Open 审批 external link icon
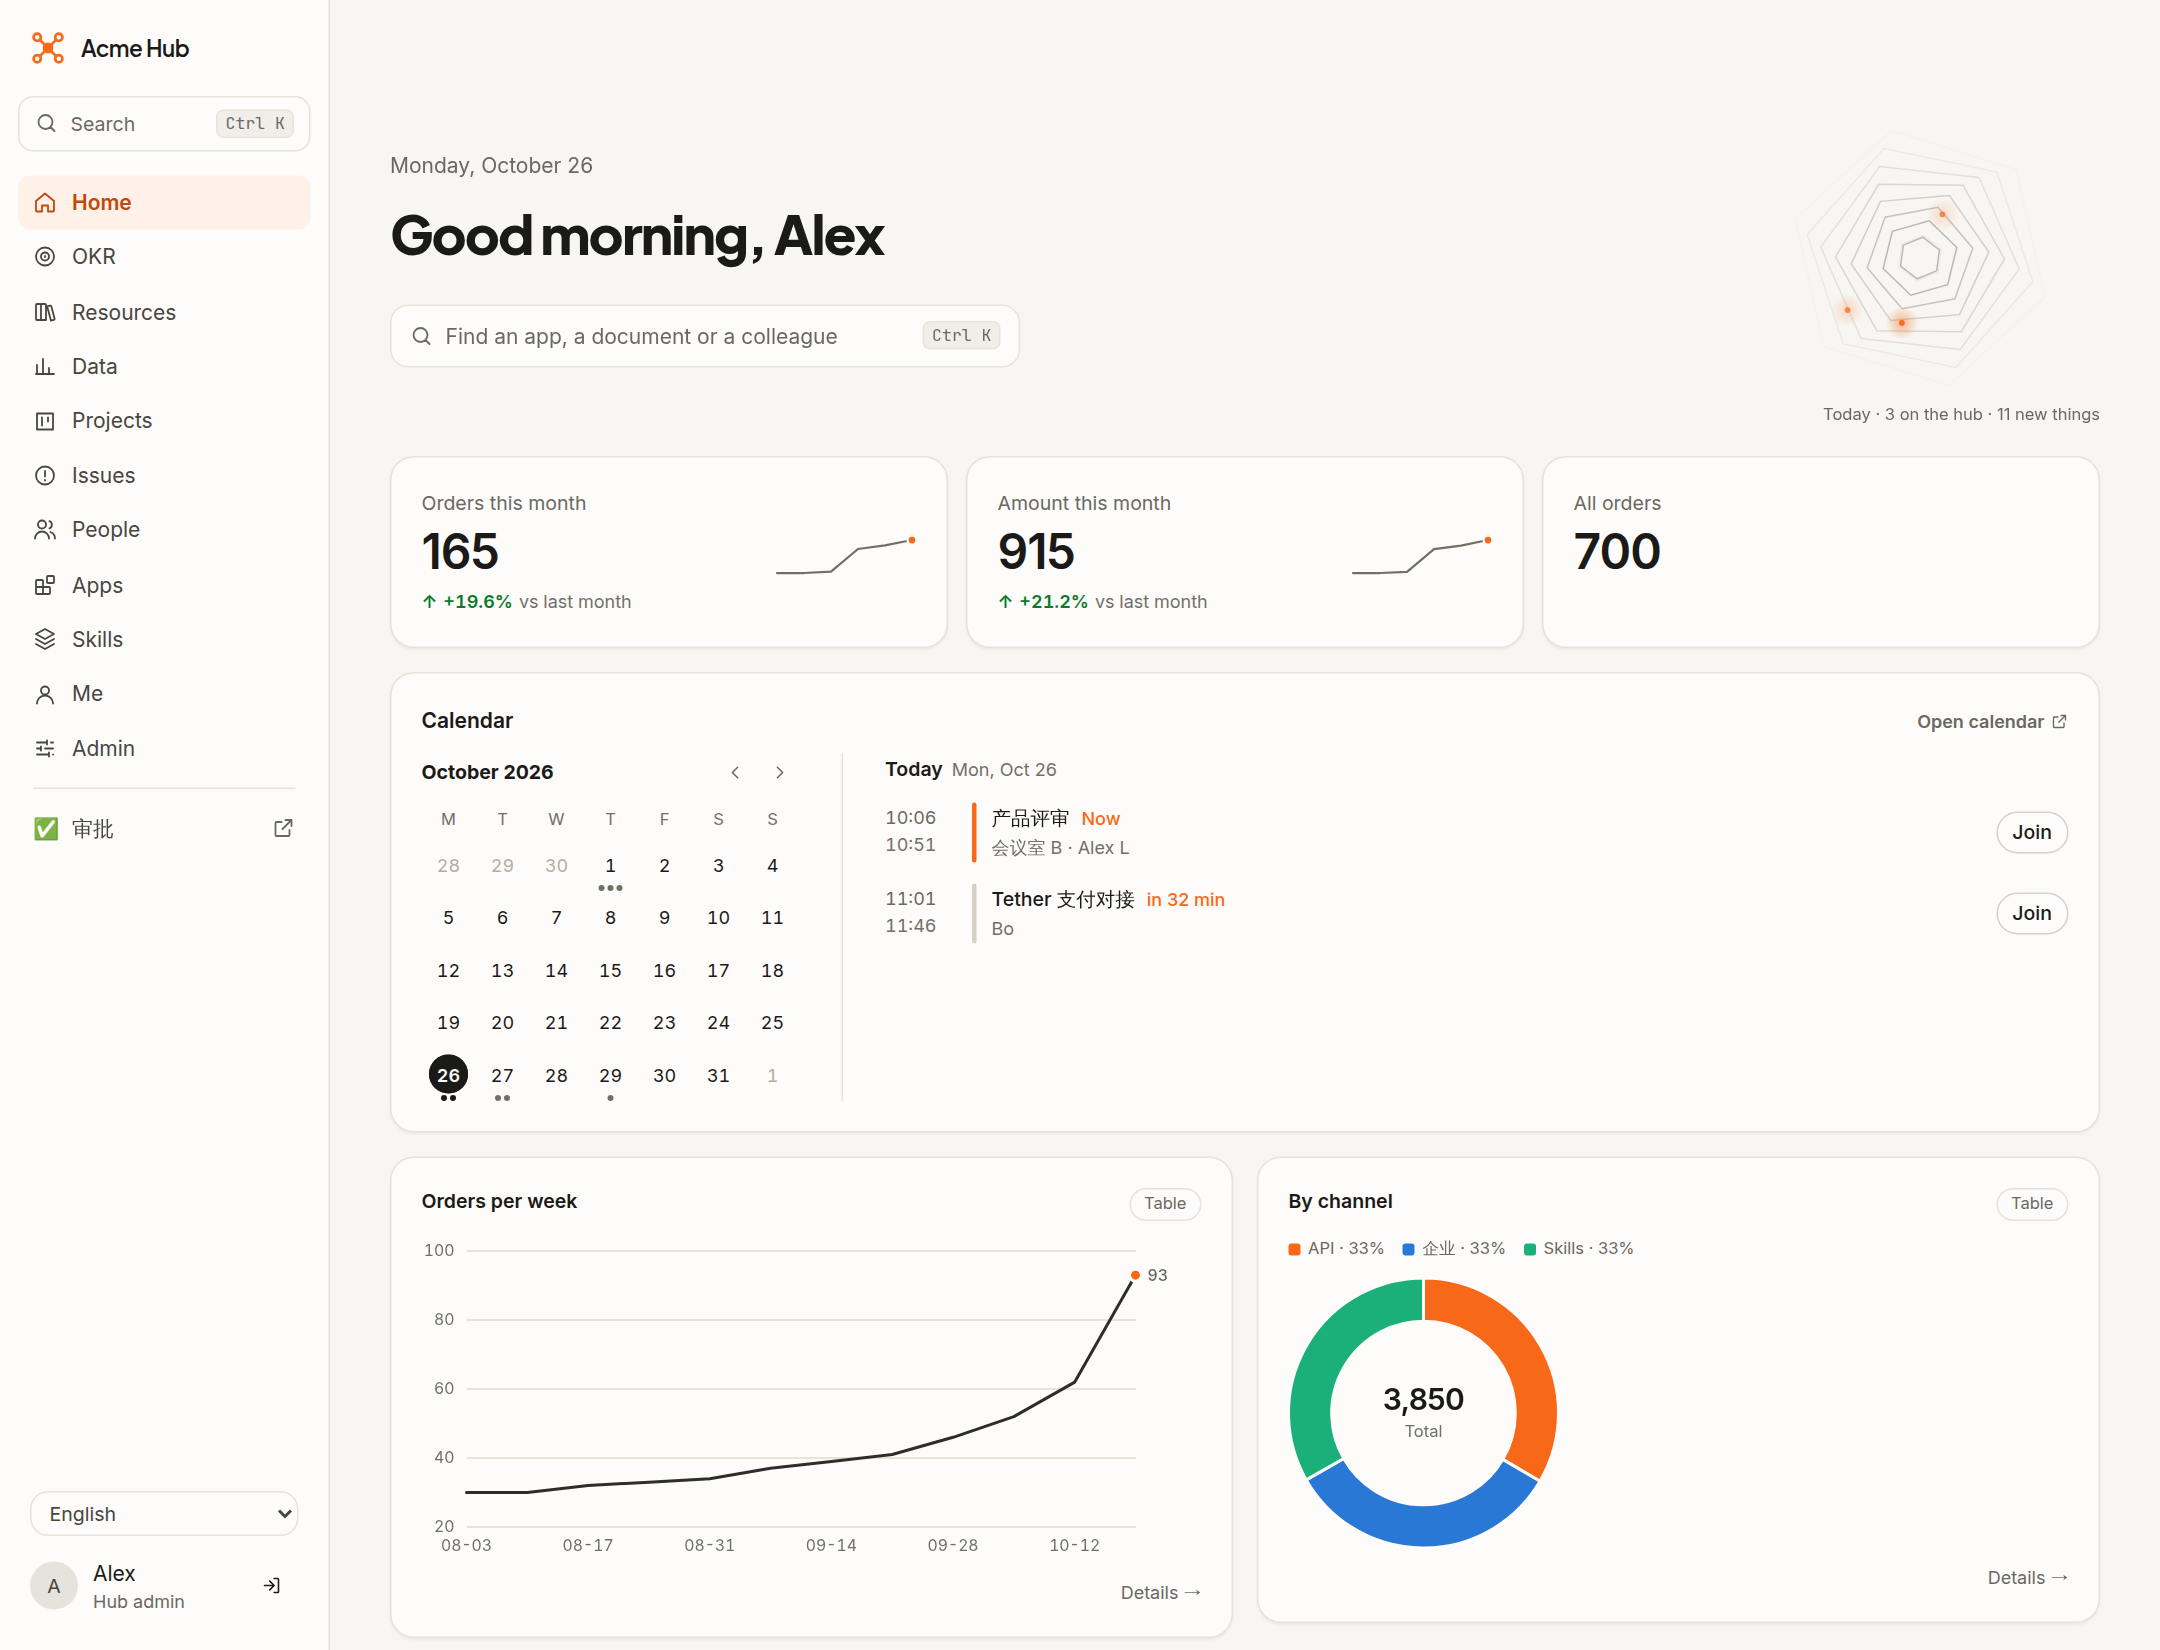The width and height of the screenshot is (2160, 1650). pyautogui.click(x=283, y=828)
